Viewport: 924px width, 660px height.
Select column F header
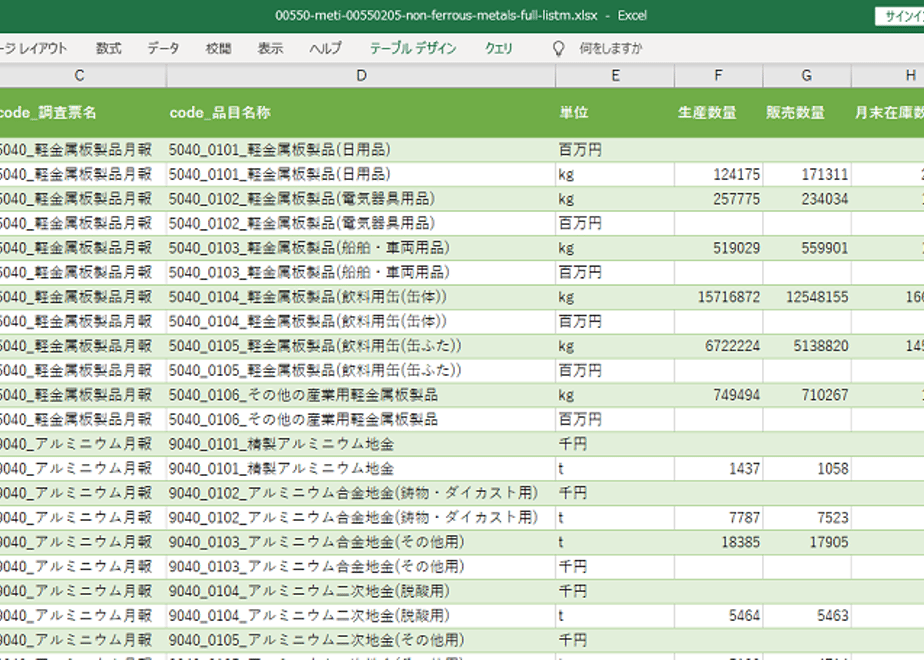tap(718, 75)
